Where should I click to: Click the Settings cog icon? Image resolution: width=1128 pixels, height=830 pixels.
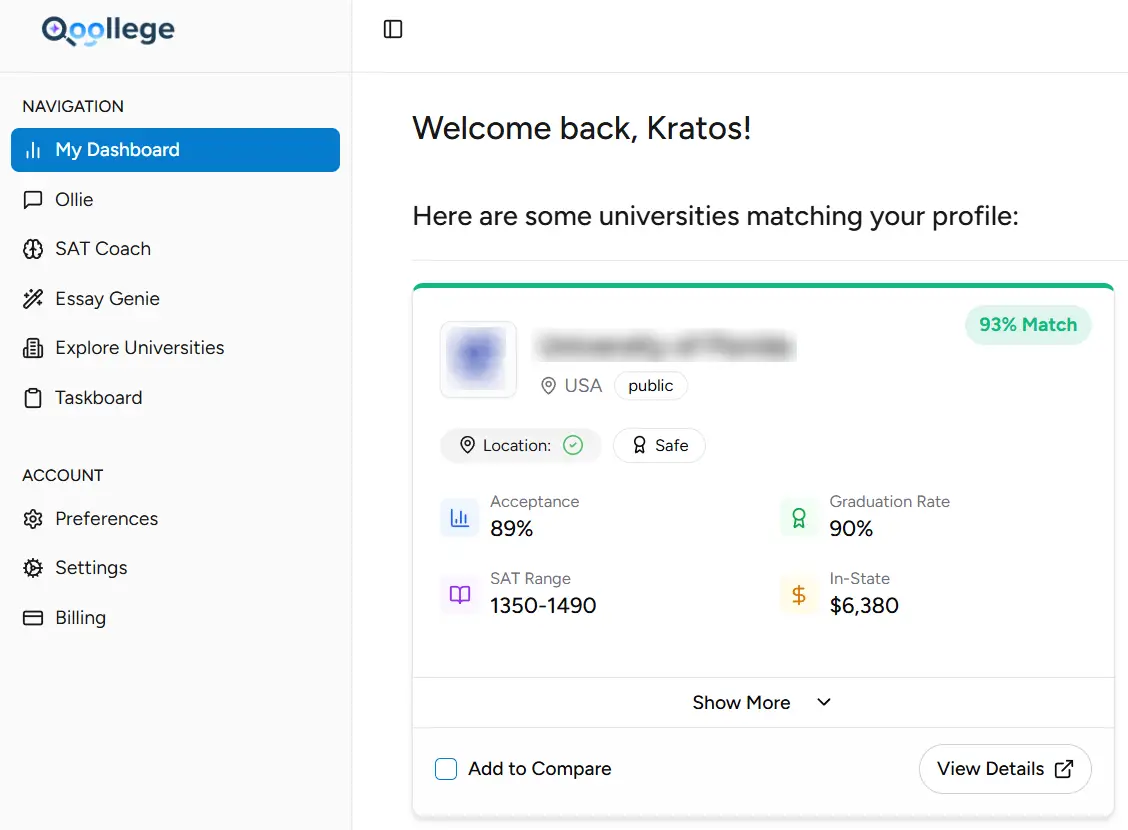pos(33,568)
